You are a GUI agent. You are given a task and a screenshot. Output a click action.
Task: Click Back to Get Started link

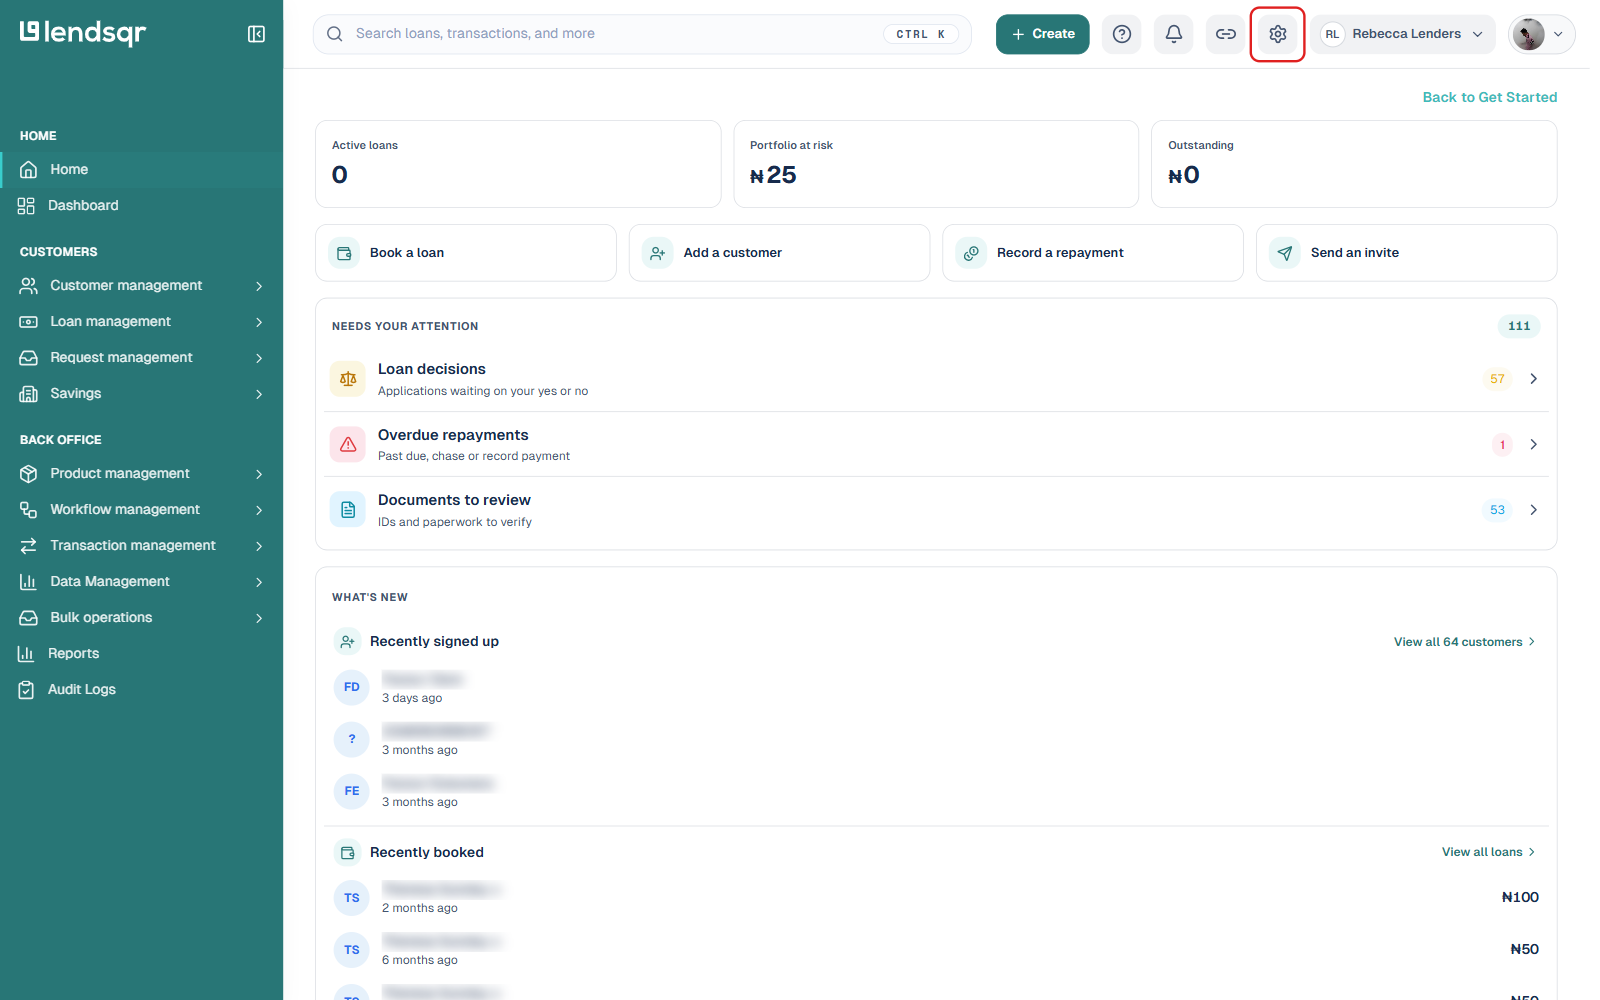pos(1489,97)
